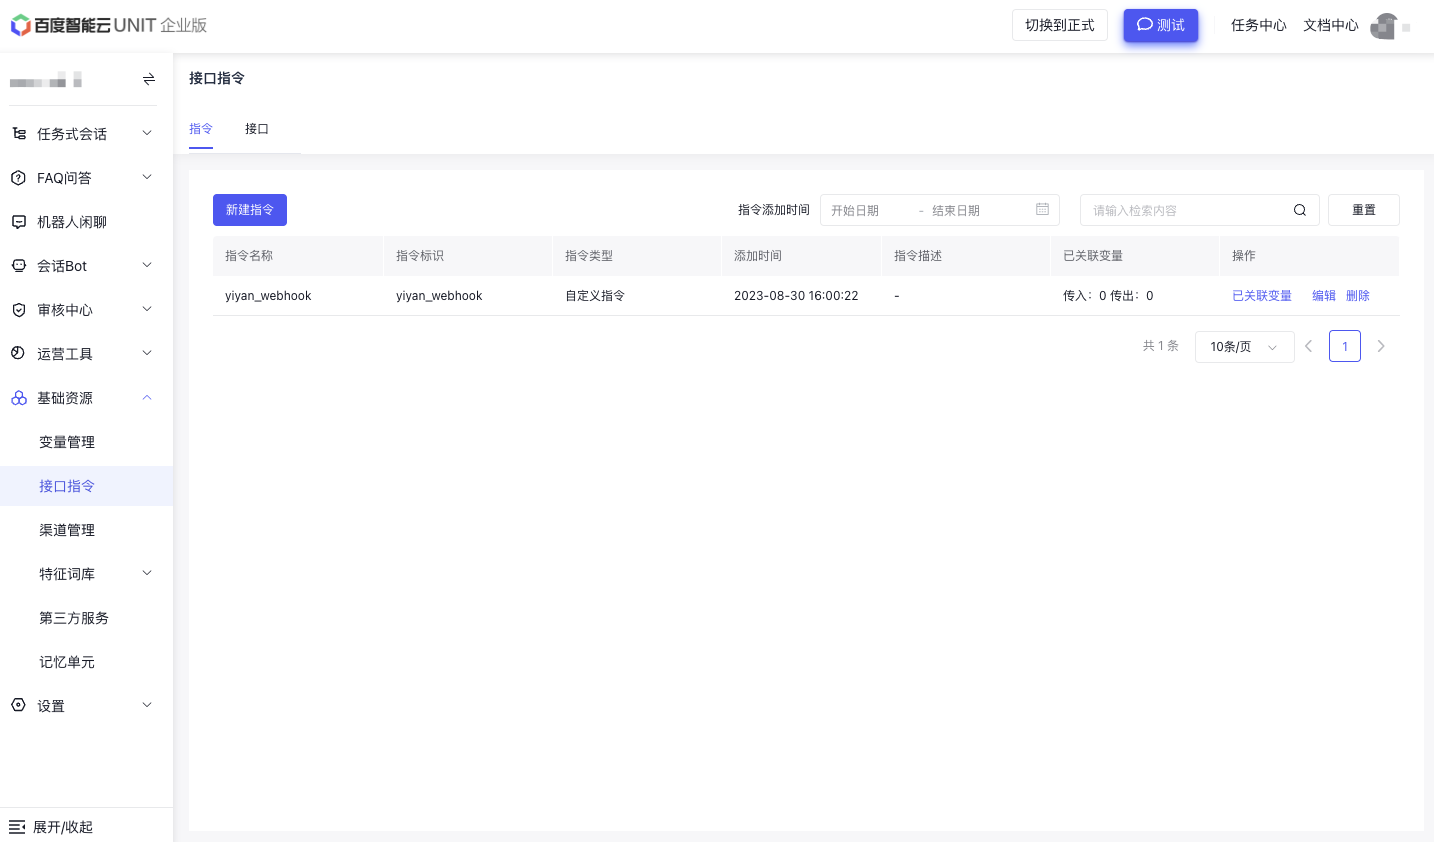This screenshot has height=842, width=1434.
Task: Click the 切换到正式 button
Action: click(1060, 25)
